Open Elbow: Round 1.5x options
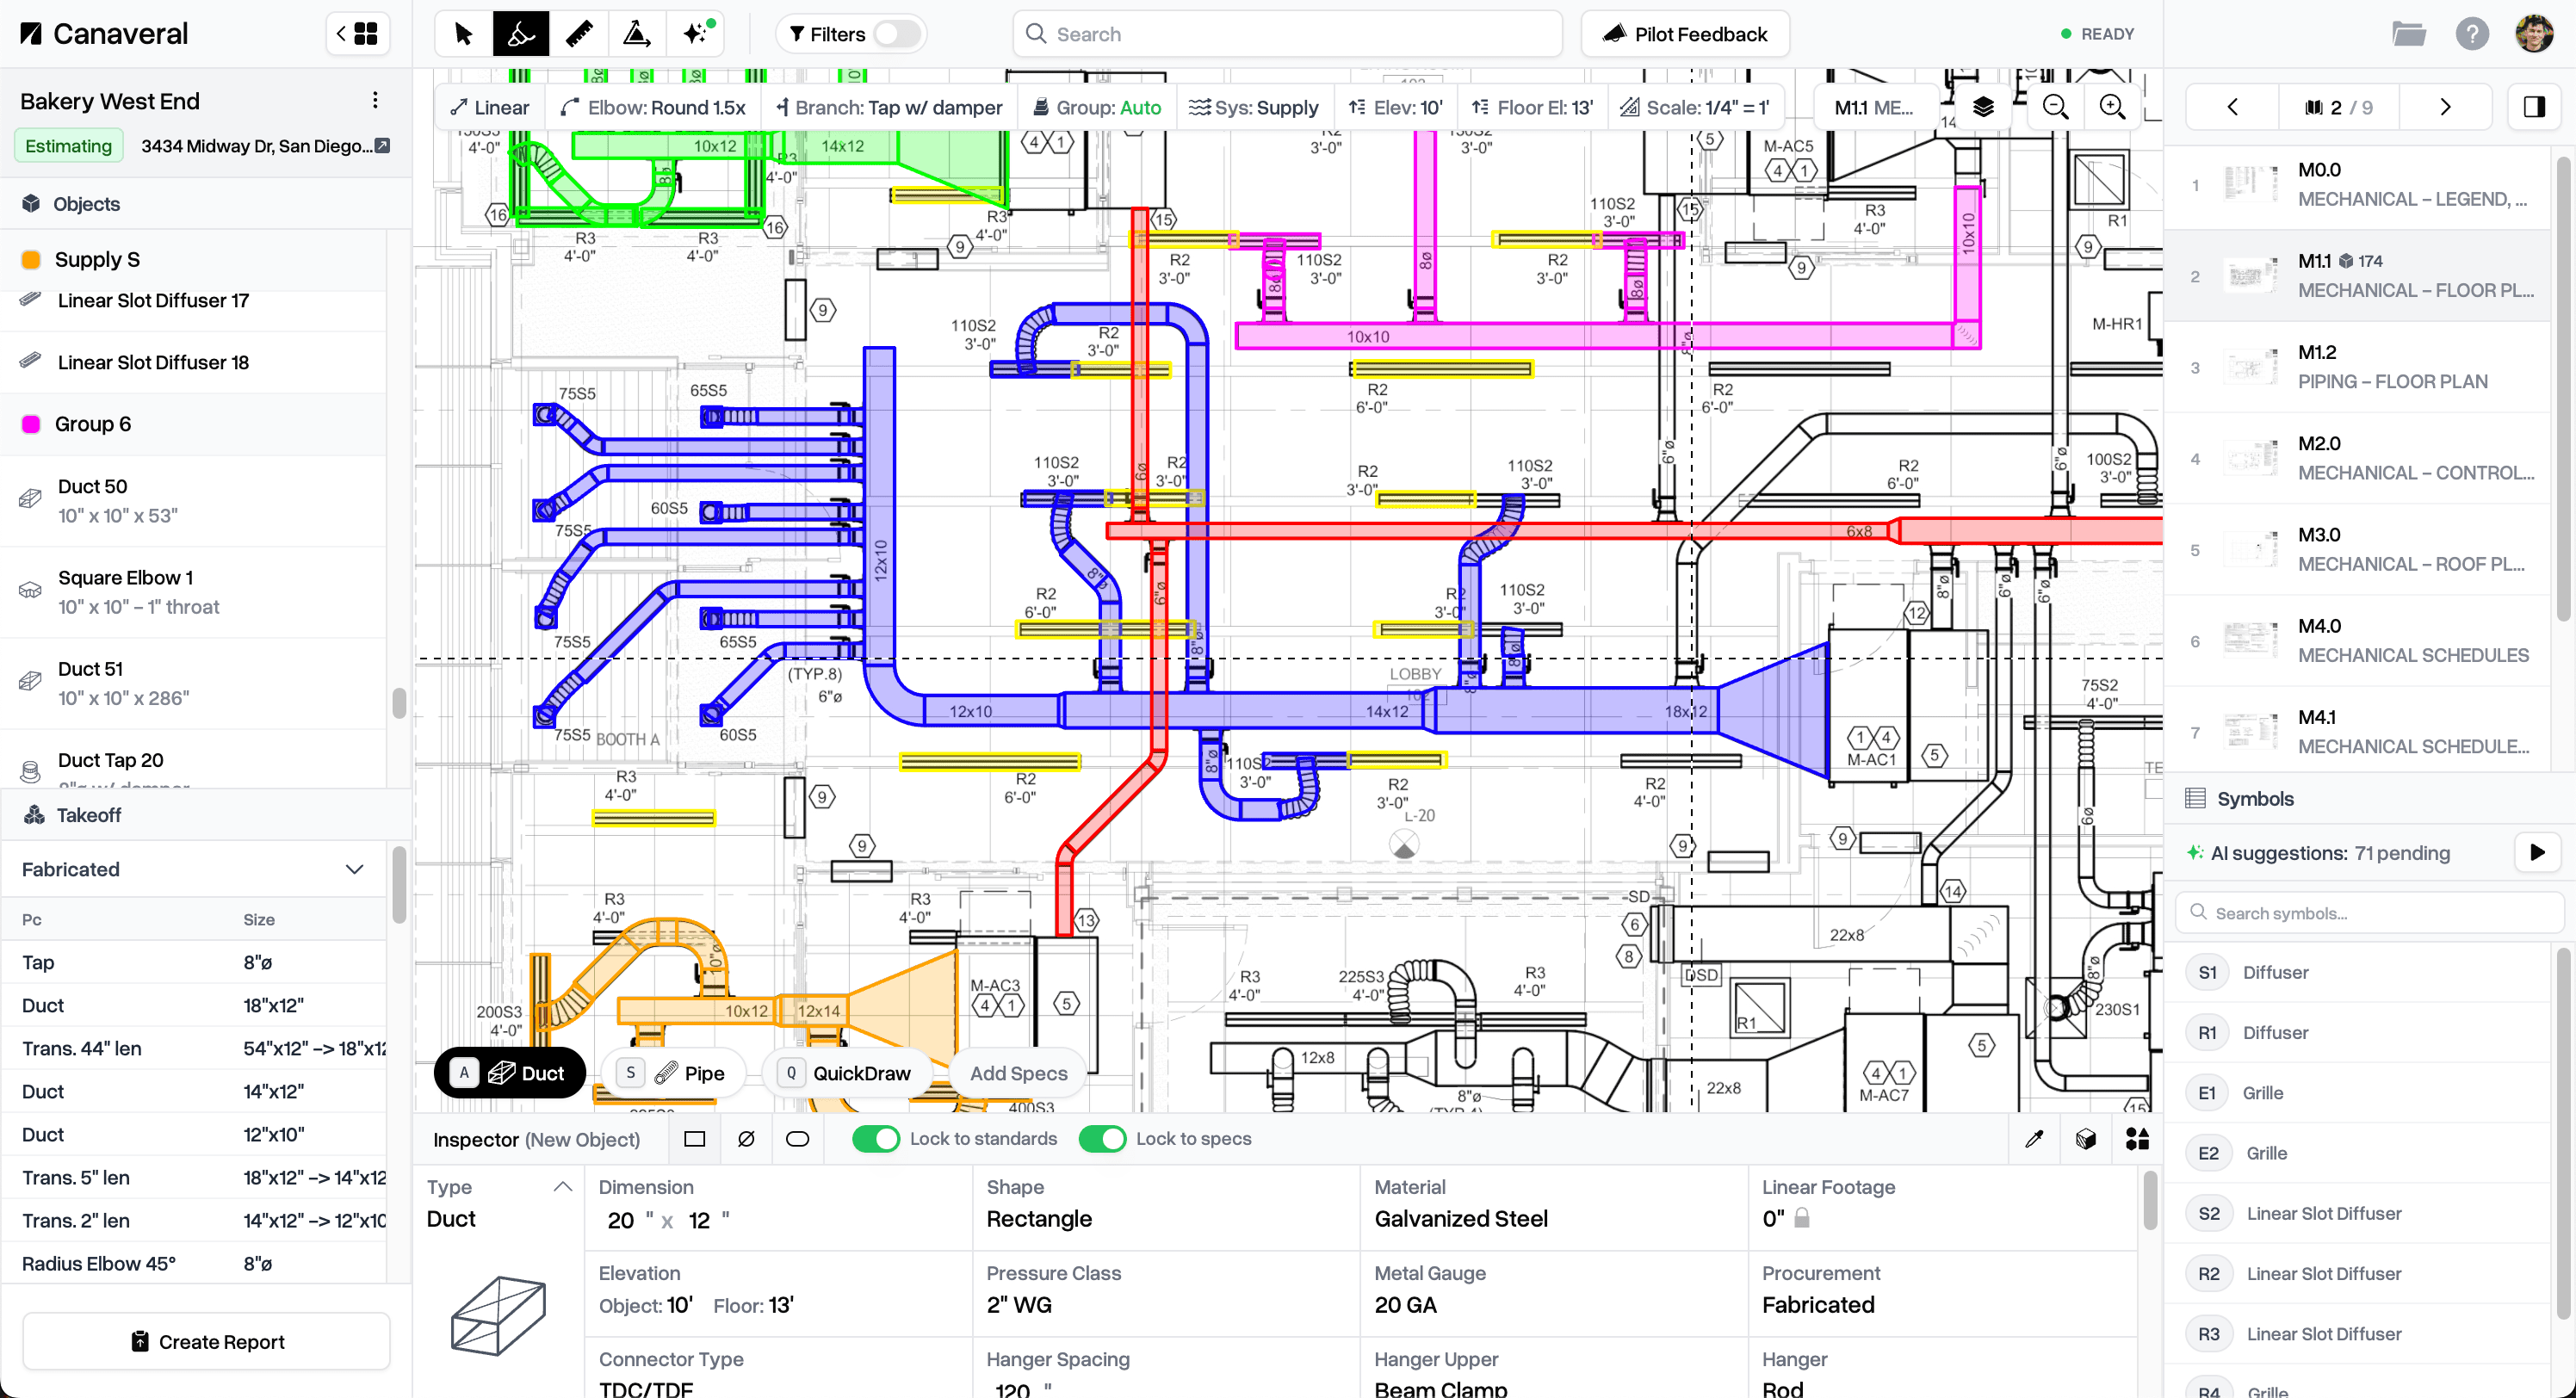 (x=654, y=107)
